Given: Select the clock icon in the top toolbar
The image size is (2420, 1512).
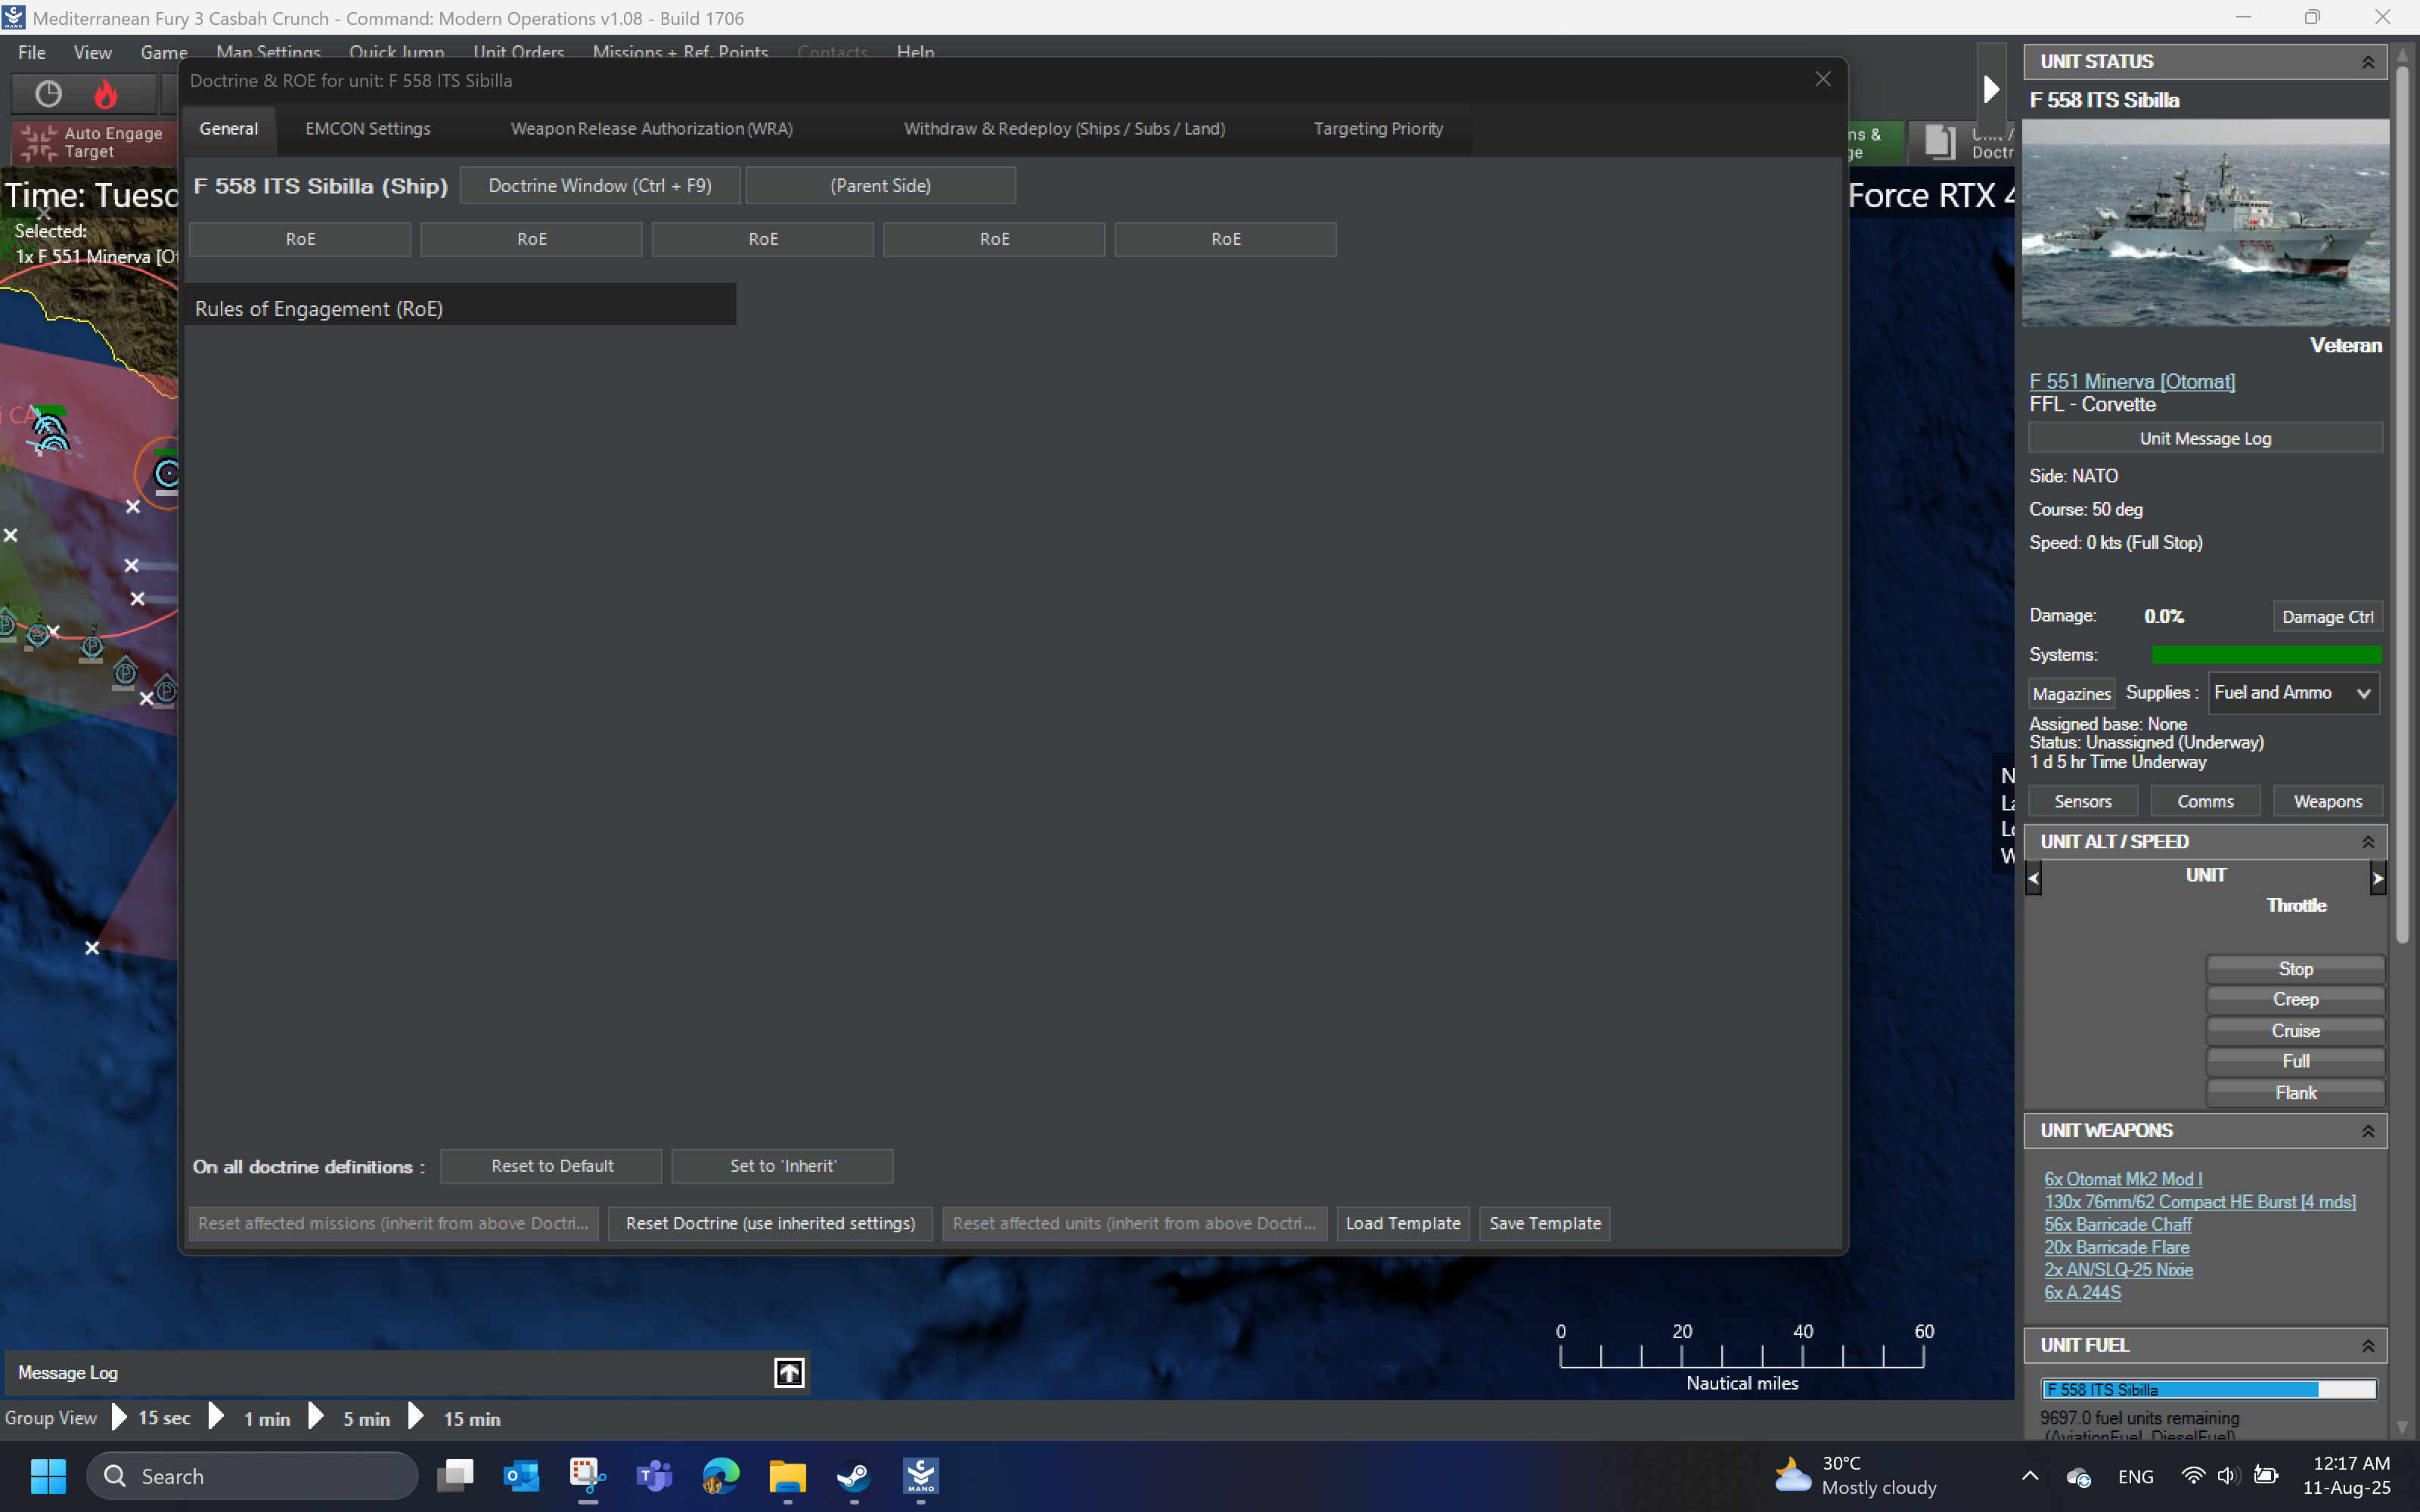Looking at the screenshot, I should [x=47, y=93].
